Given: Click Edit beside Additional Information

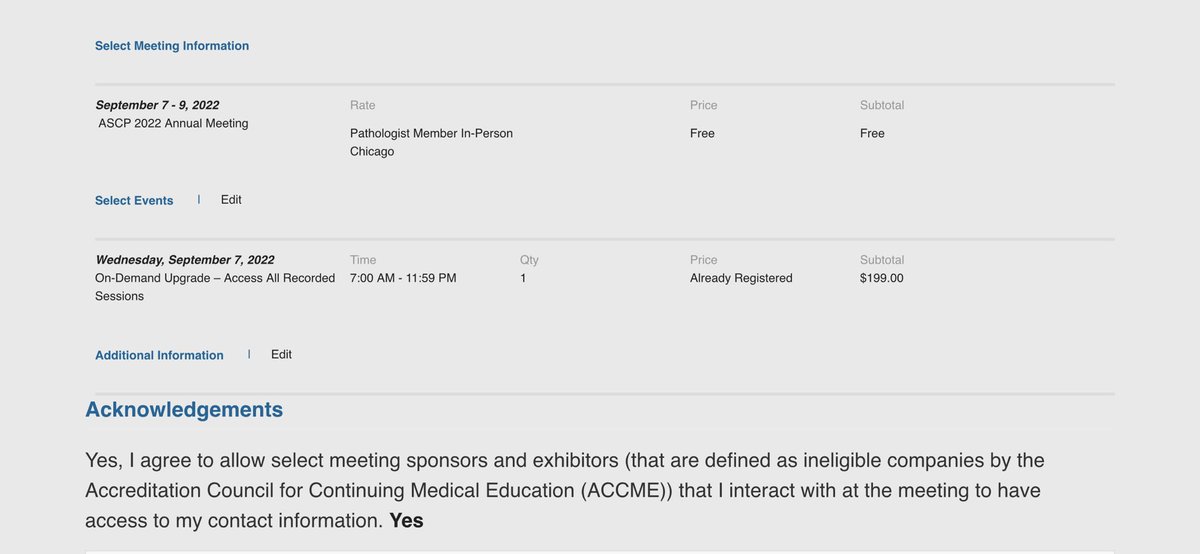Looking at the screenshot, I should pyautogui.click(x=281, y=354).
